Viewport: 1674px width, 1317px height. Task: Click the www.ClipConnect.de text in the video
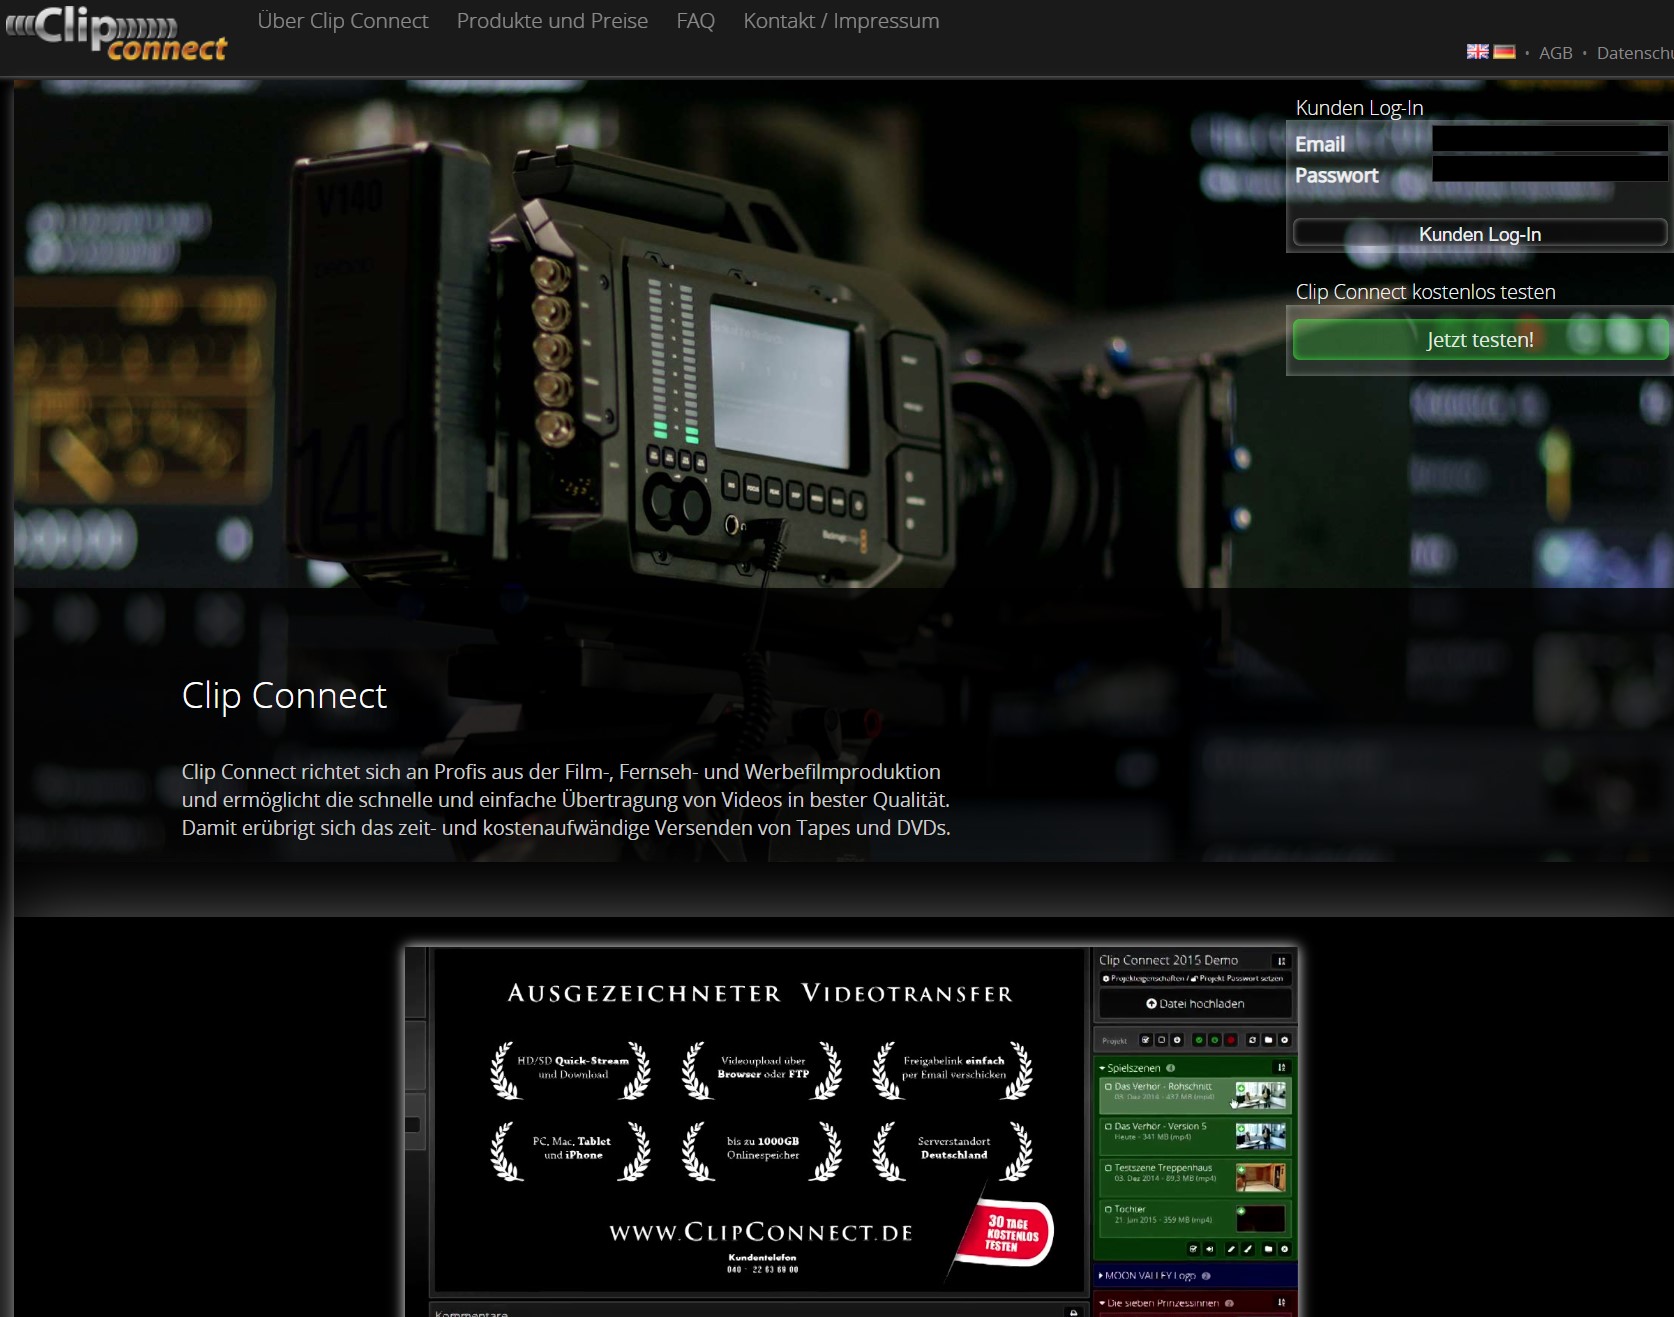(x=761, y=1232)
